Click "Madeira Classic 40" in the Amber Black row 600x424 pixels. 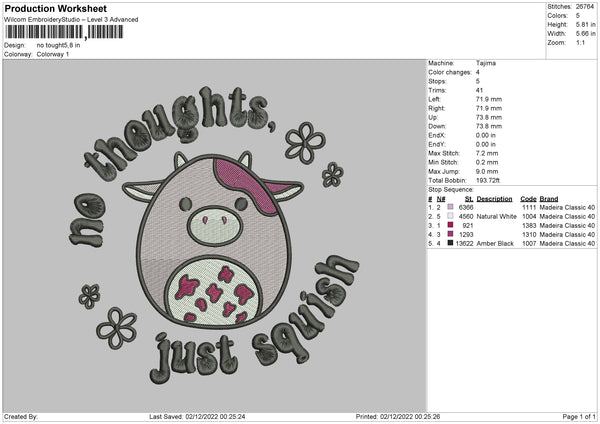567,243
